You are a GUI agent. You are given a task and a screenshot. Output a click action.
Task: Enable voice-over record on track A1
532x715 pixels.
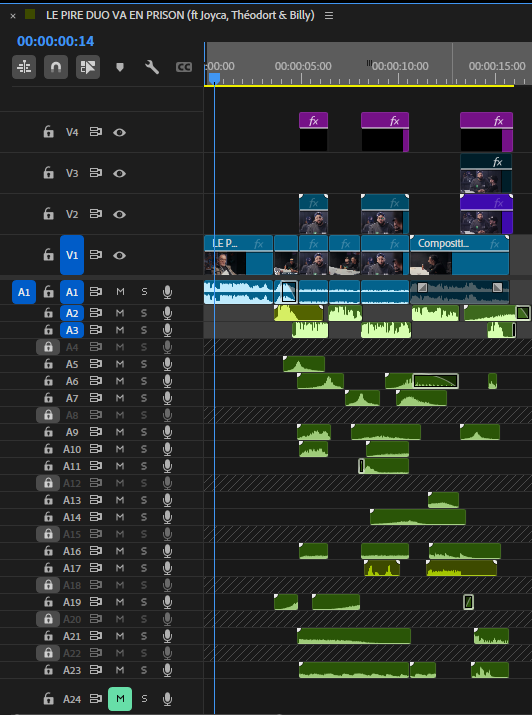167,292
